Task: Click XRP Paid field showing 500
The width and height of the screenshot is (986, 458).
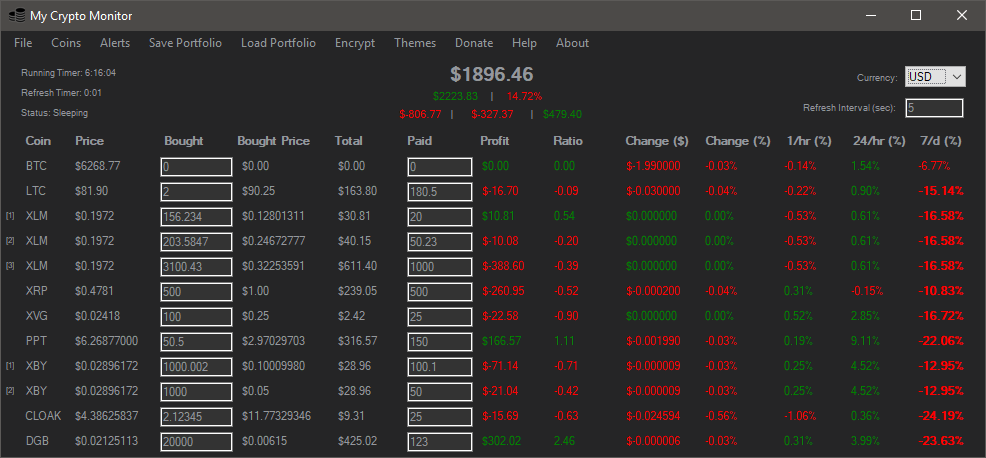Action: pos(440,292)
